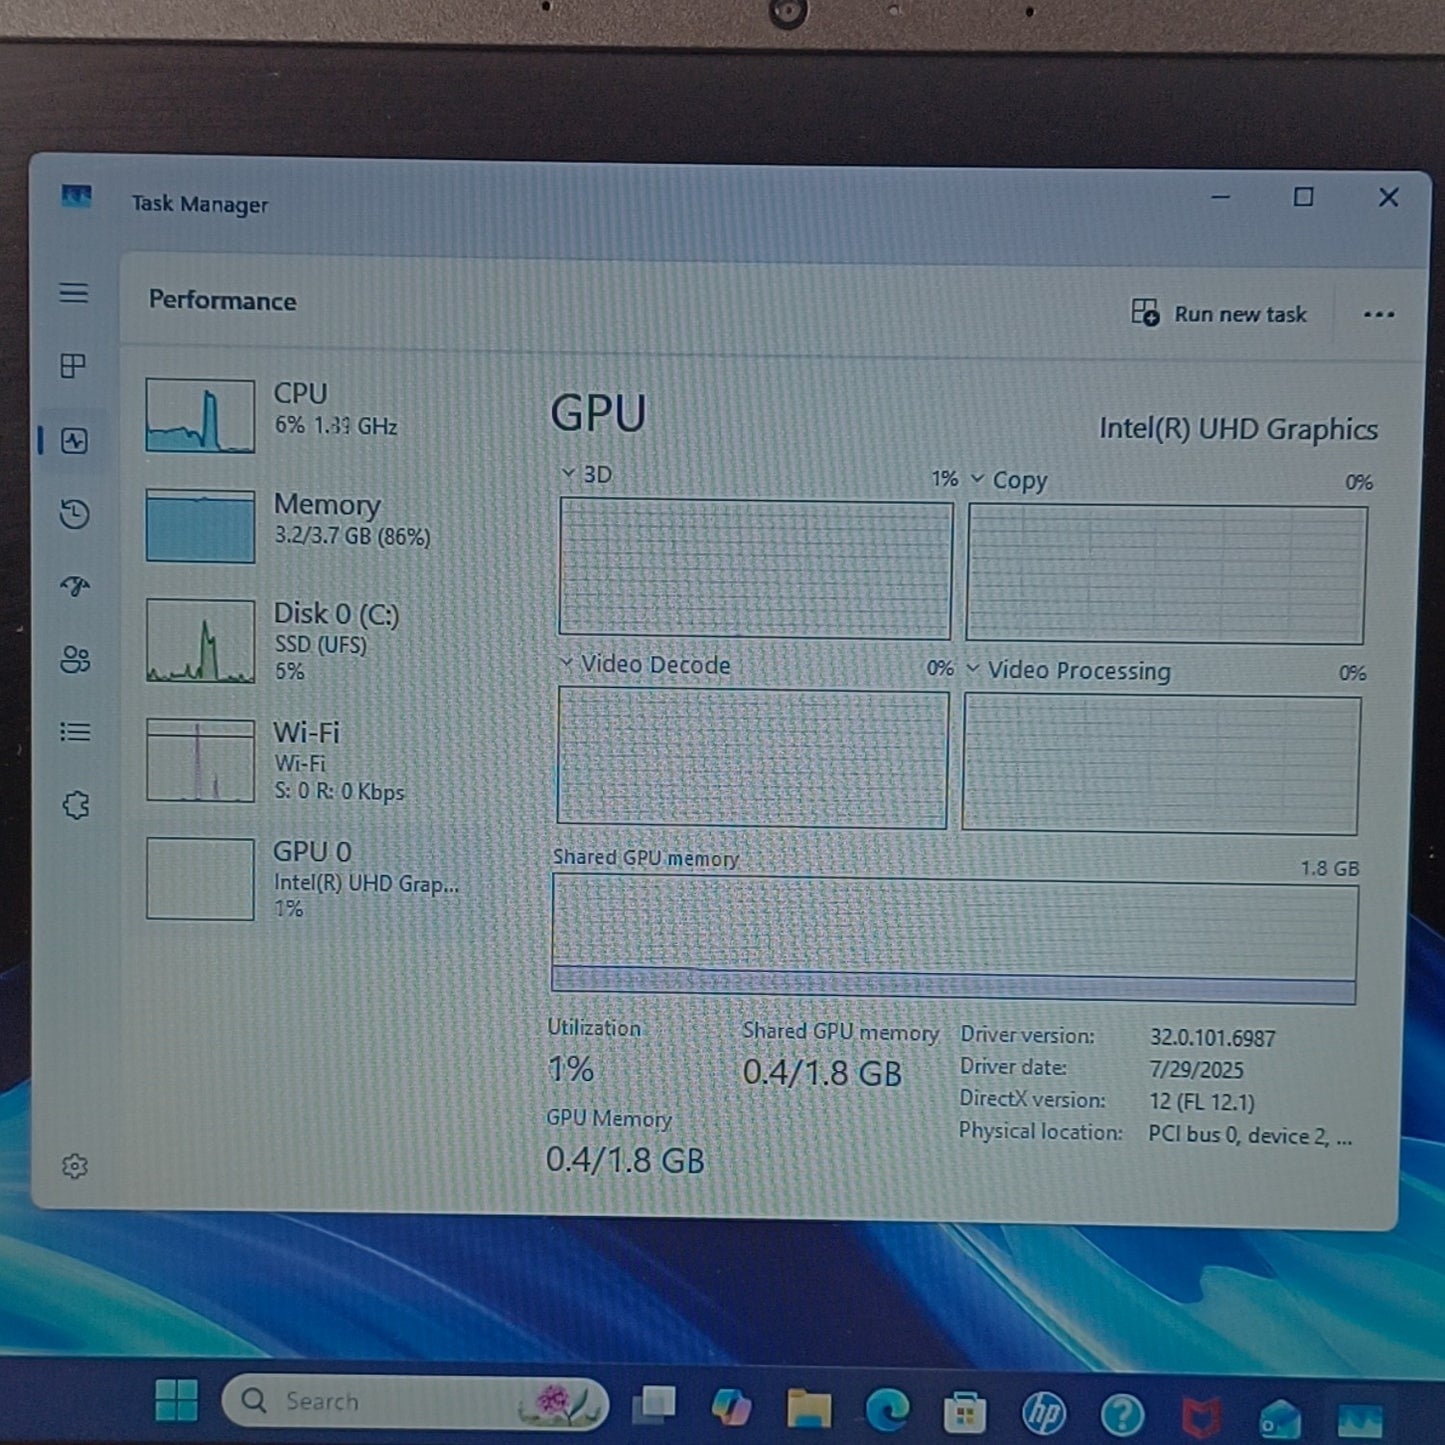1445x1445 pixels.
Task: Click the Utilization 1% value
Action: pyautogui.click(x=571, y=1069)
